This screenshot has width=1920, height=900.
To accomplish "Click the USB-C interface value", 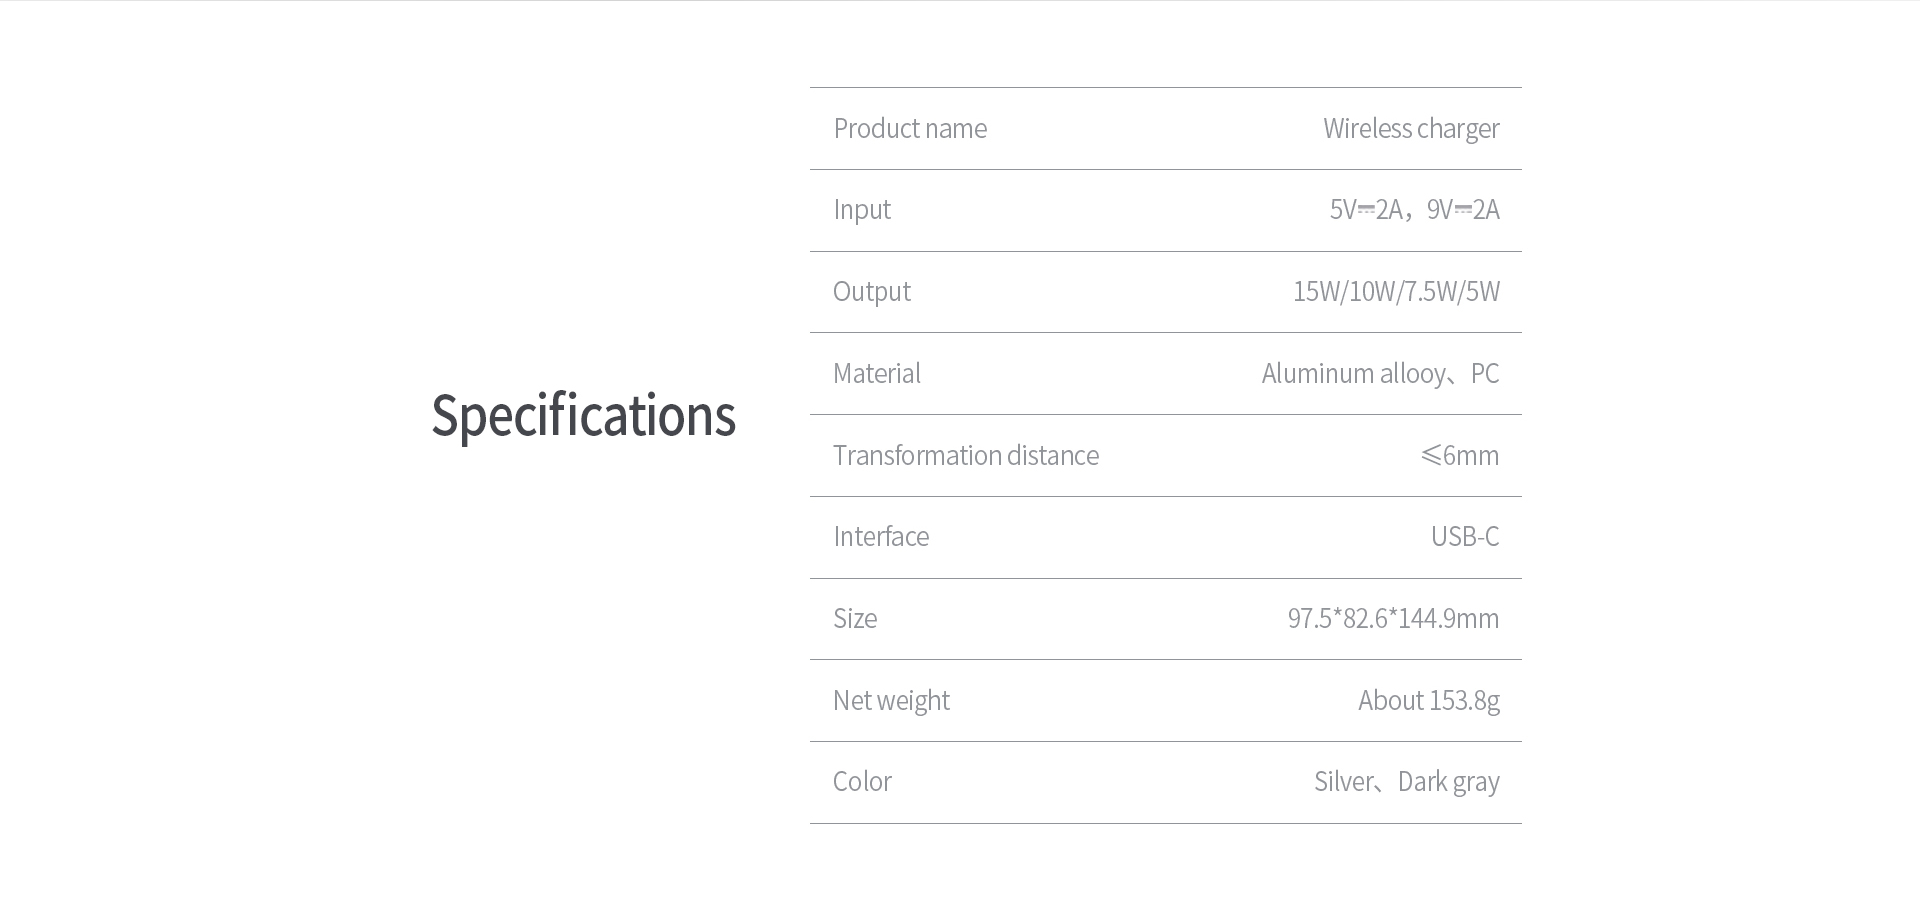I will tap(1465, 537).
